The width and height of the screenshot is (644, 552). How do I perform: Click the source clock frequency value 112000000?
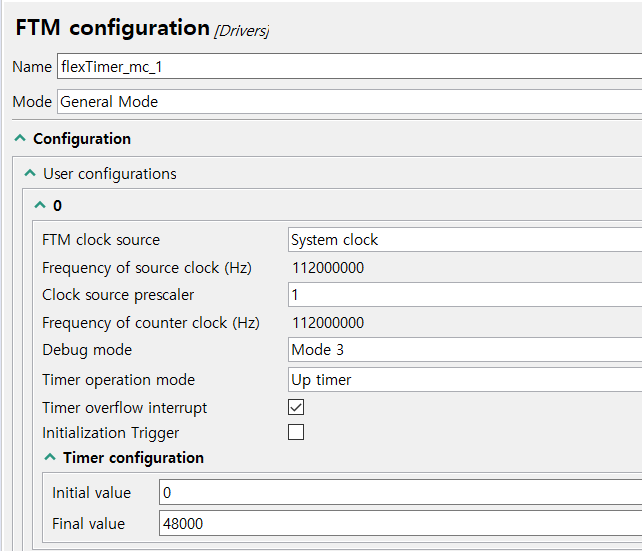(328, 268)
